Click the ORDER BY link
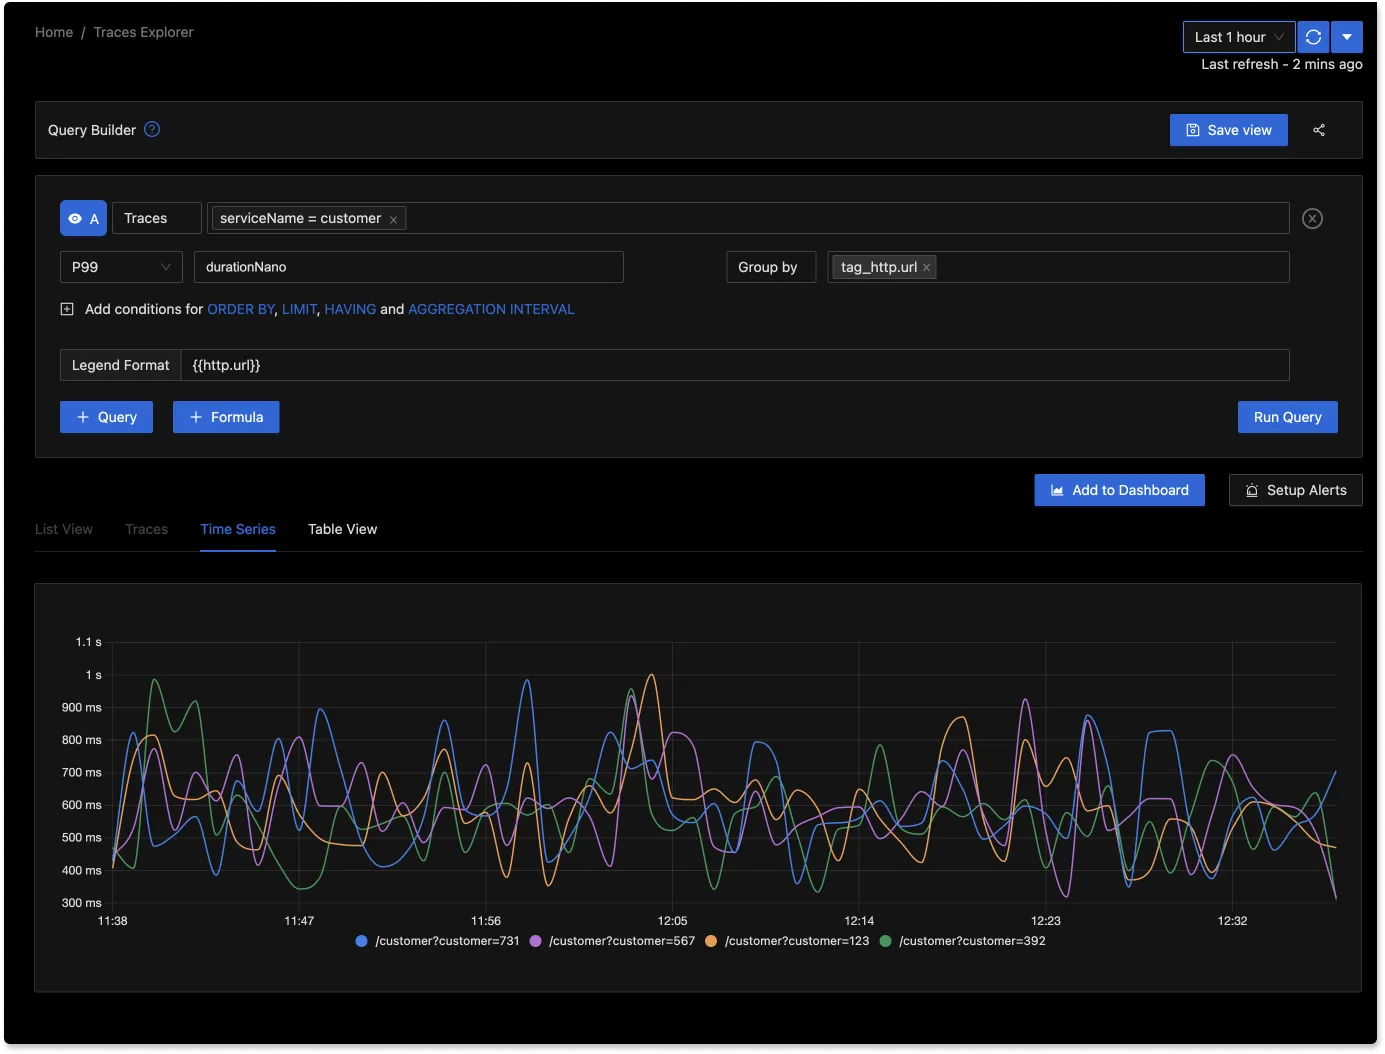Viewport: 1385px width, 1054px height. point(240,309)
